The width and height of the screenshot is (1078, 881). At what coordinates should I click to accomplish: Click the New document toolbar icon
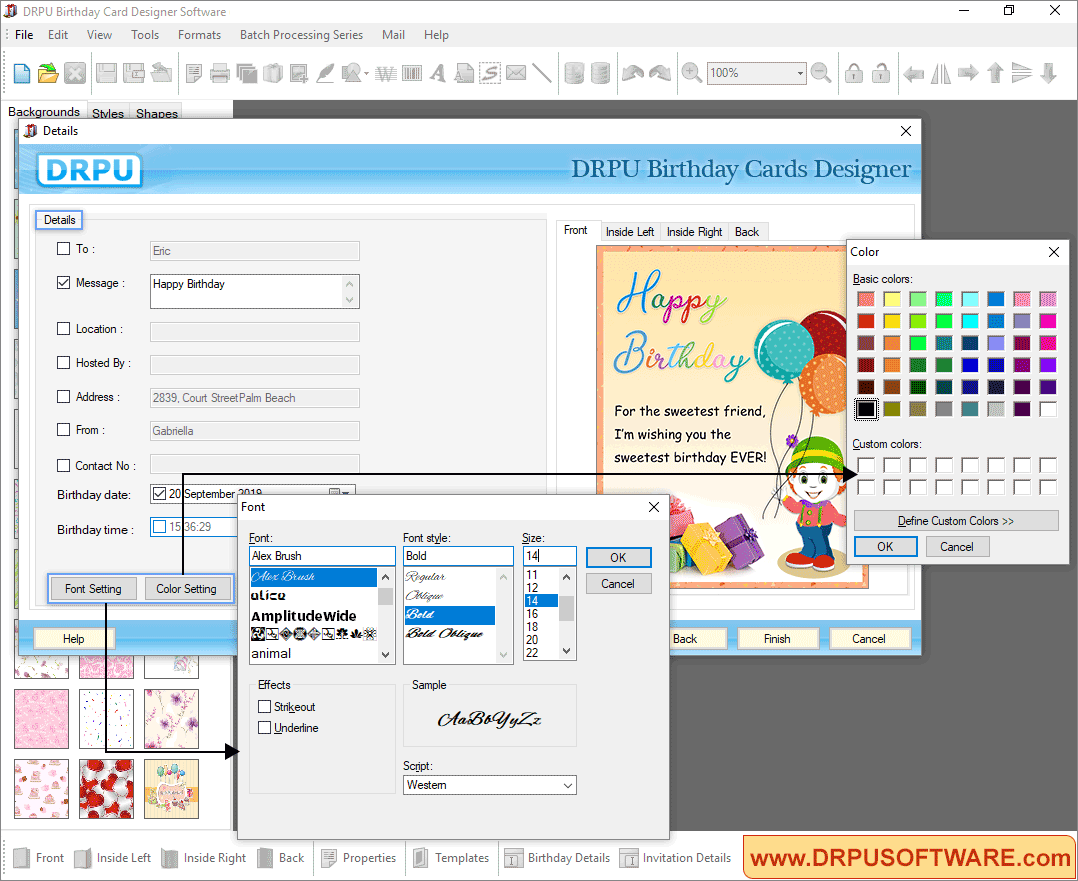21,73
